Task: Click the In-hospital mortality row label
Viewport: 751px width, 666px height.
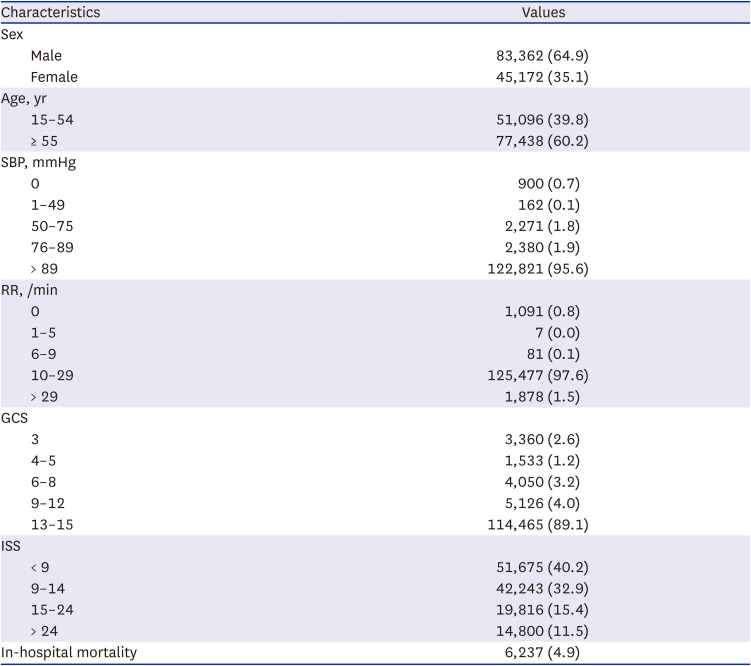Action: tap(69, 652)
